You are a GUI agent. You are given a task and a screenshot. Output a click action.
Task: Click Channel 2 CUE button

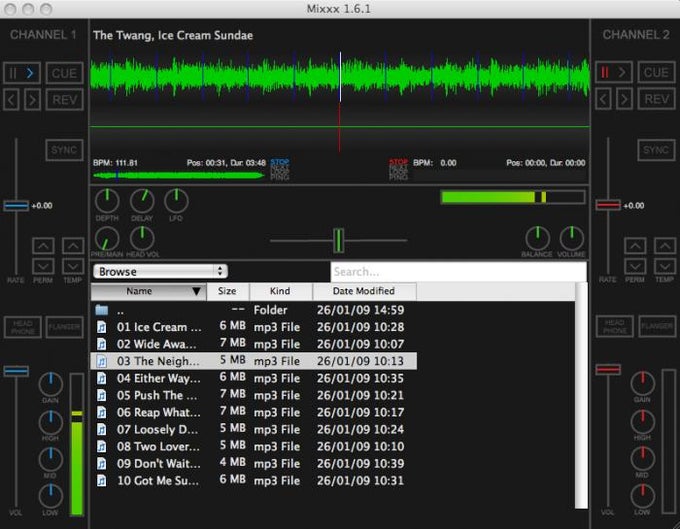pyautogui.click(x=656, y=72)
